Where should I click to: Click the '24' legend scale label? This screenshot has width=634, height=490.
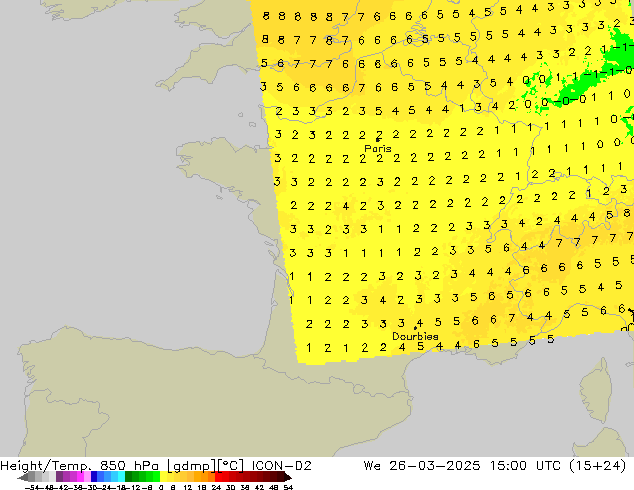tap(216, 488)
